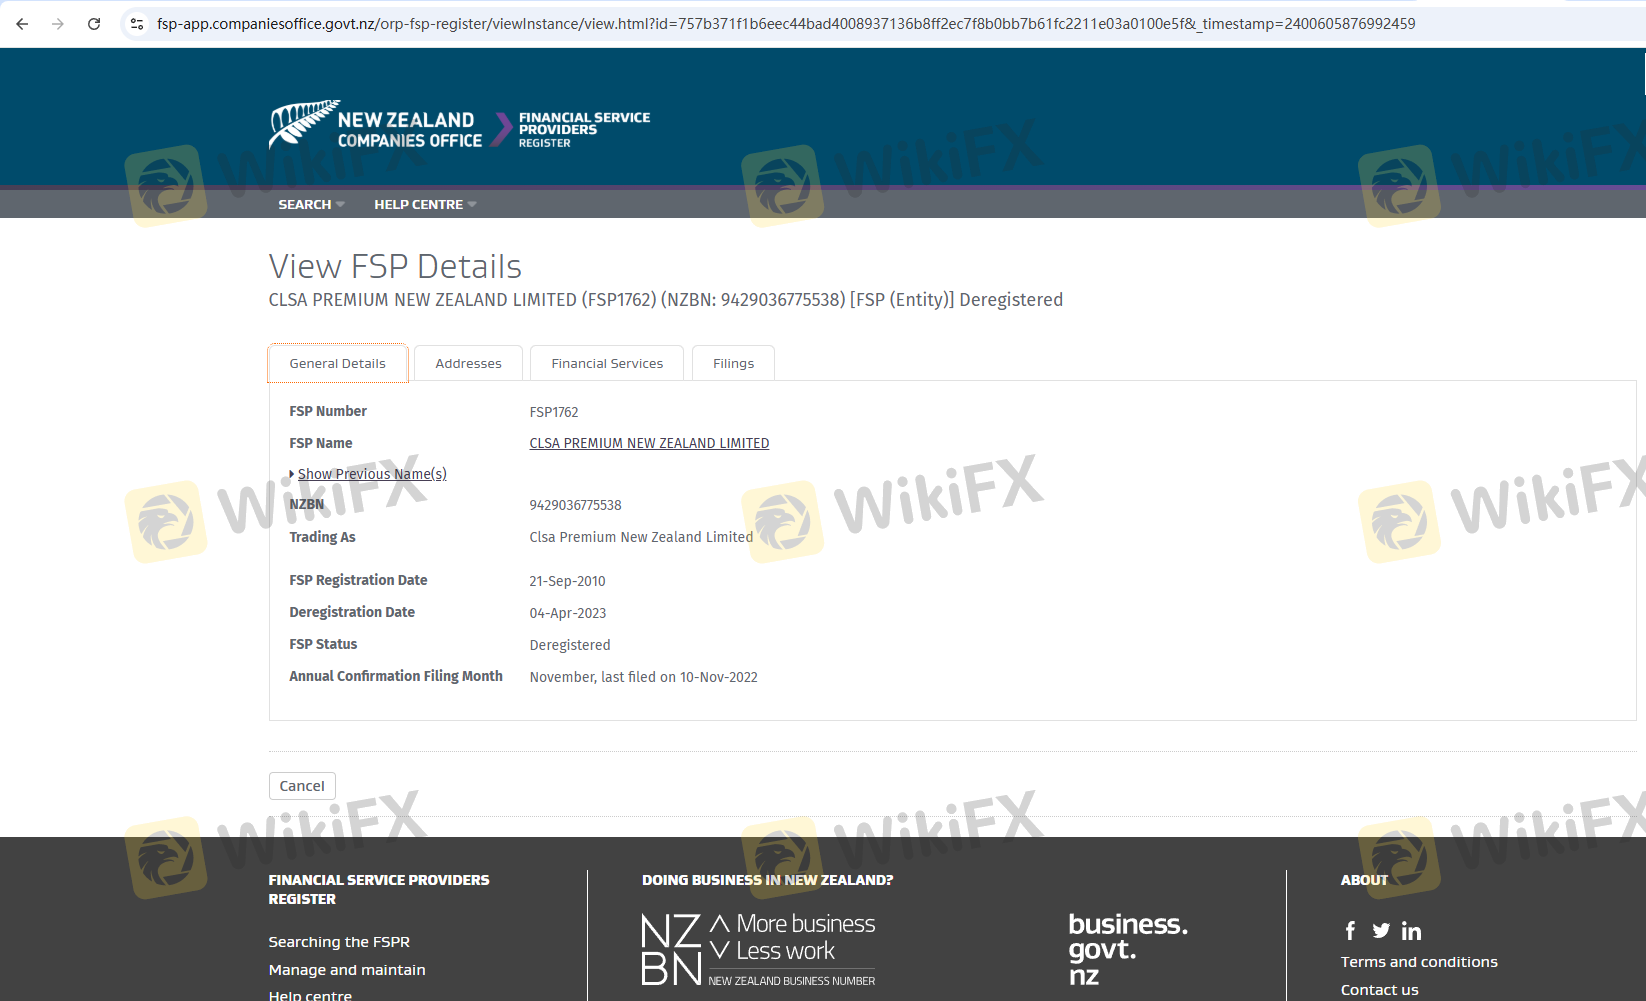Image resolution: width=1646 pixels, height=1001 pixels.
Task: Expand Show Previous Name(s)
Action: click(371, 474)
